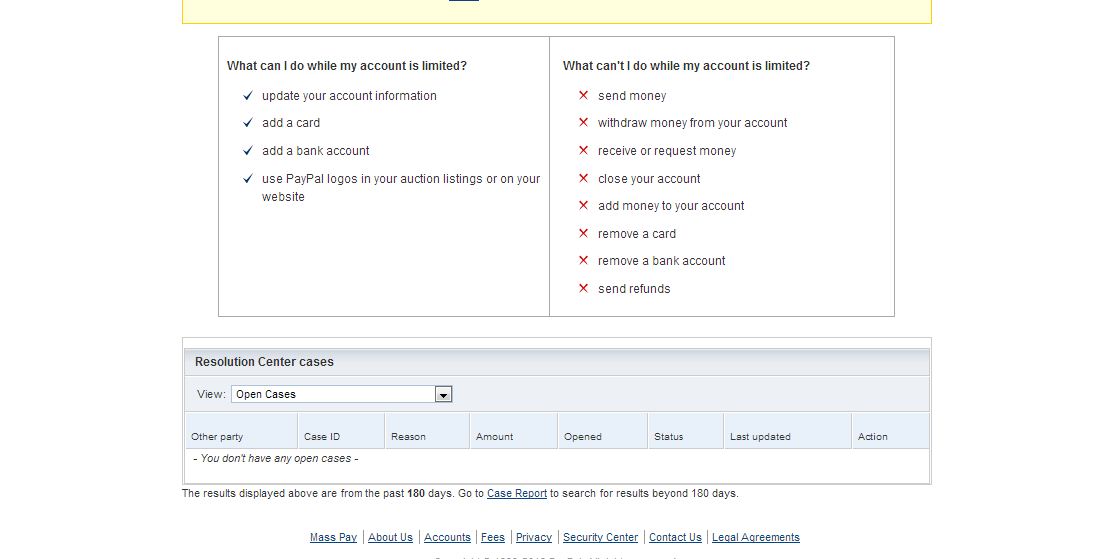Visit the Accounts footer link

(447, 537)
